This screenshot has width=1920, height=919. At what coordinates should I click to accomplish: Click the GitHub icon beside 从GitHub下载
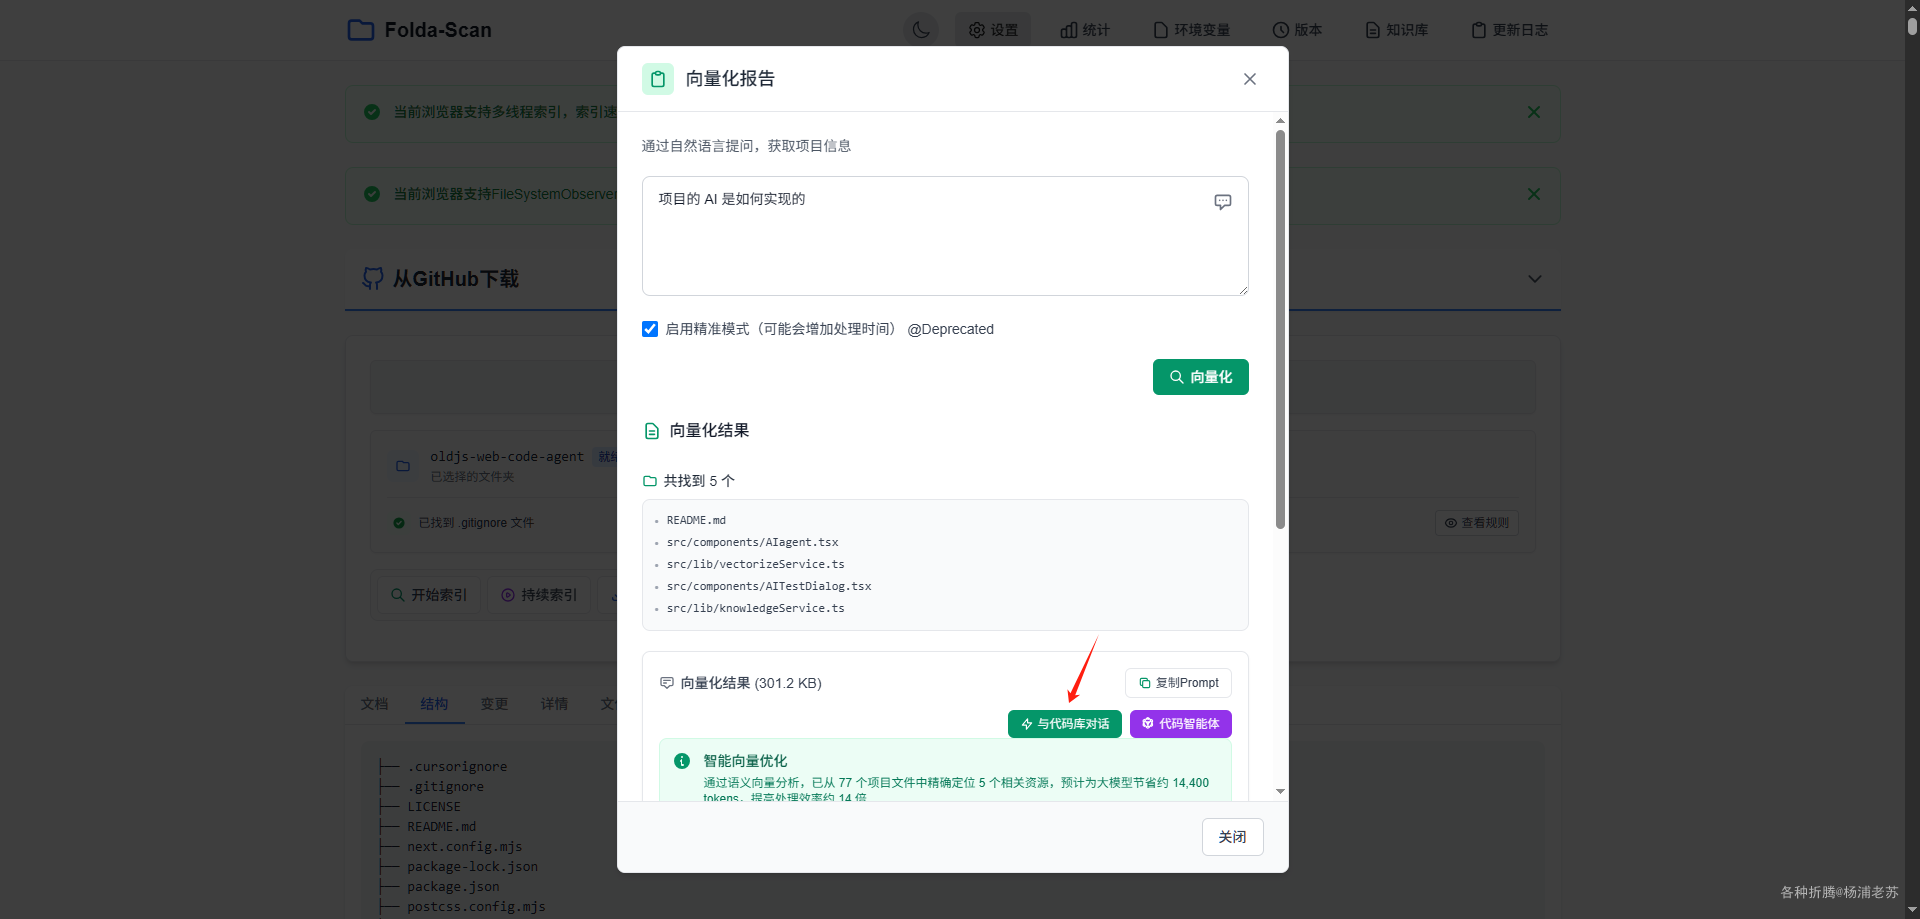(x=373, y=279)
